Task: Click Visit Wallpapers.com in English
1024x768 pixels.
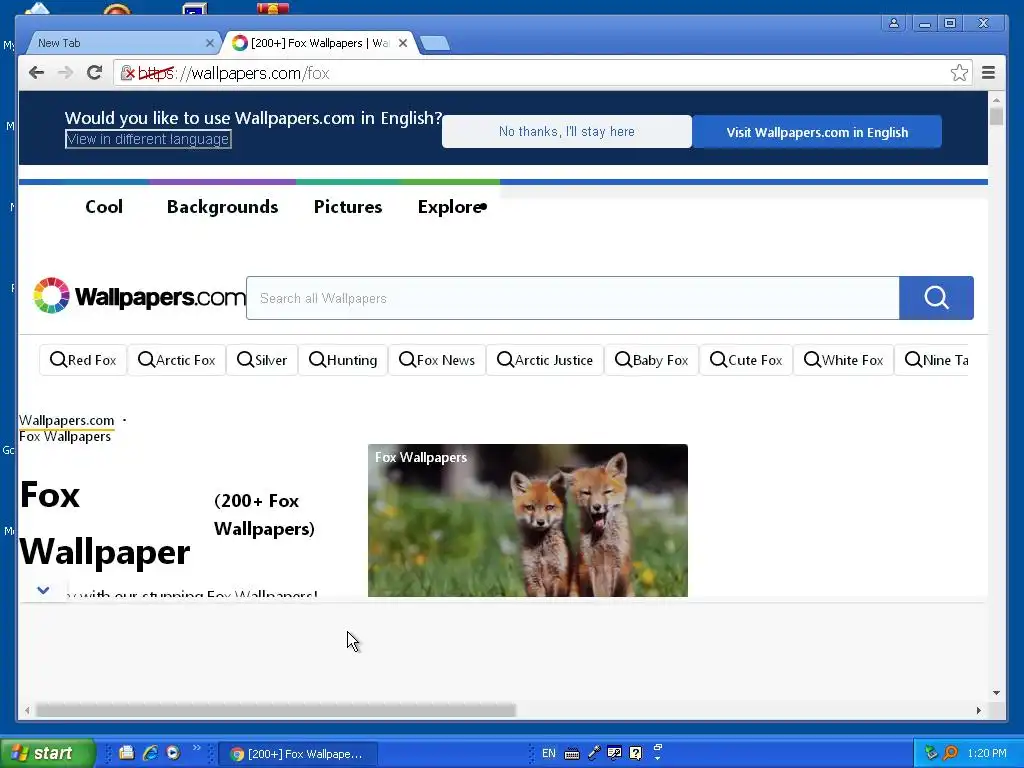Action: pyautogui.click(x=817, y=132)
